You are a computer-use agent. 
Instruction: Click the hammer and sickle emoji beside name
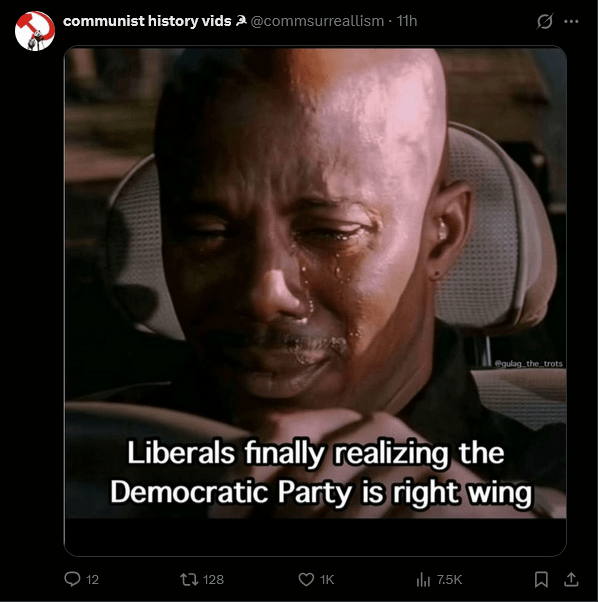point(241,22)
